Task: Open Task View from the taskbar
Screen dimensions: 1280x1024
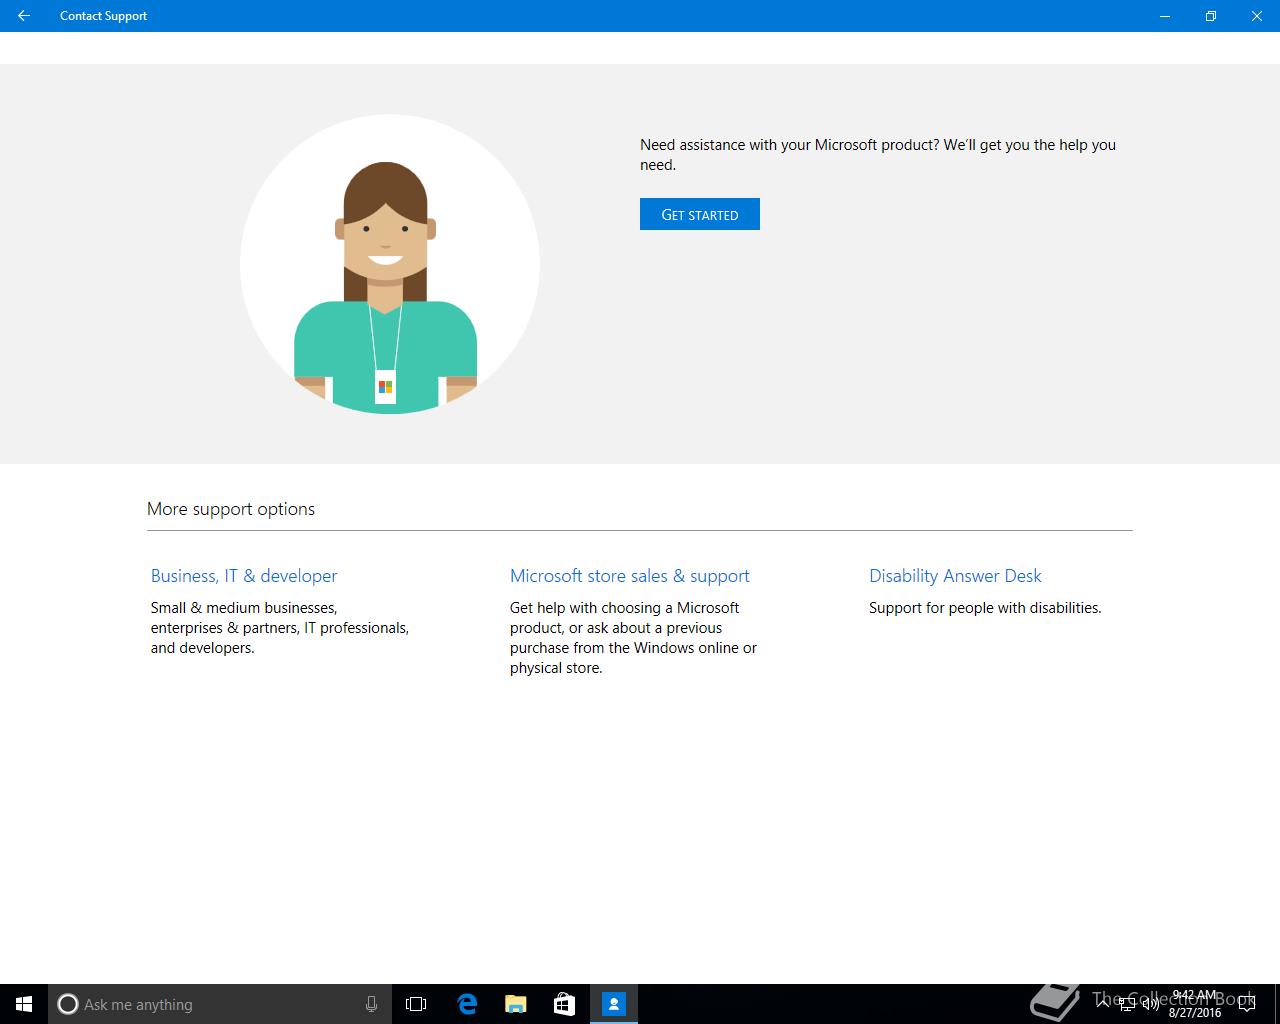Action: pos(416,1004)
